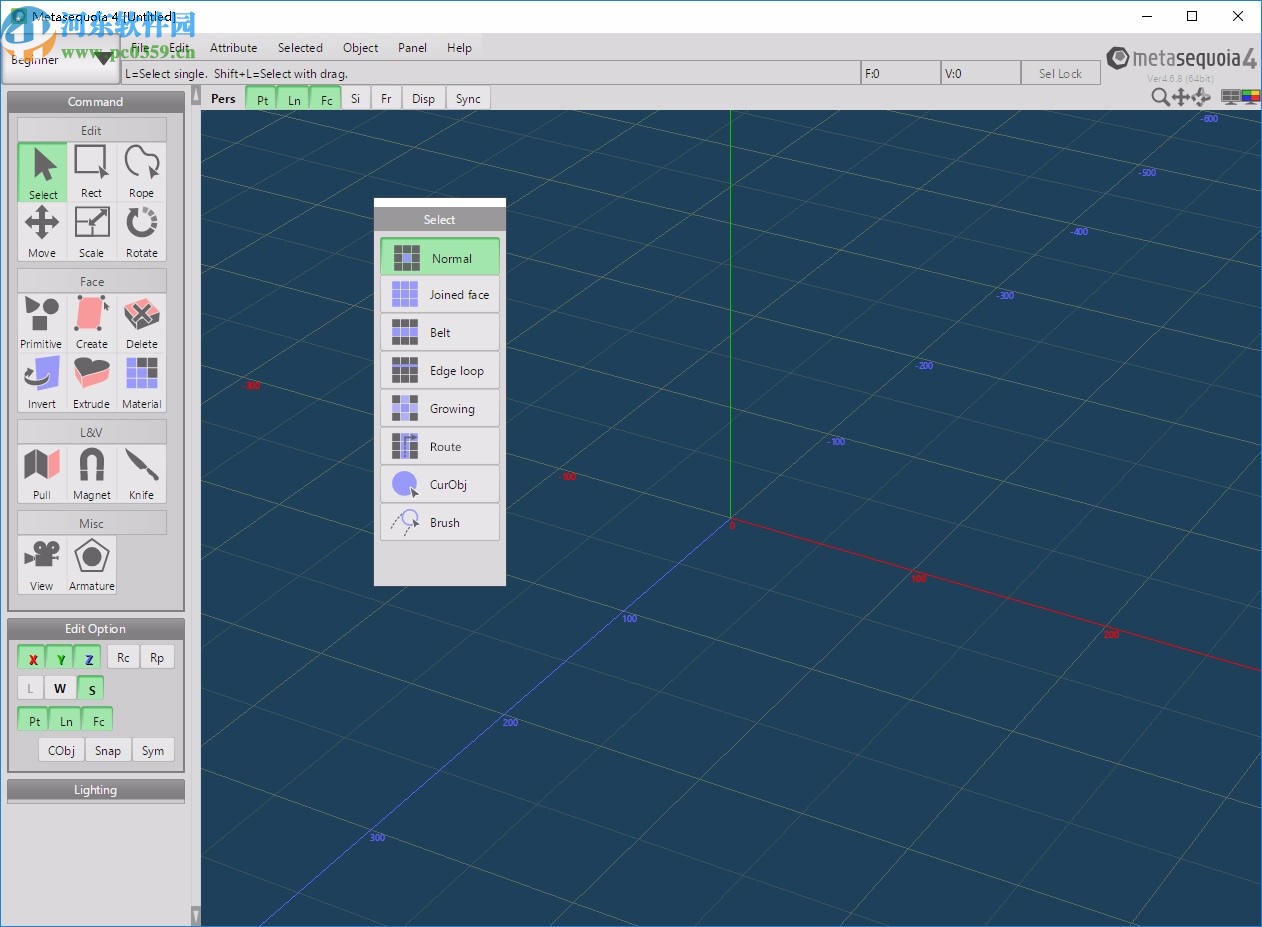Open the Object menu

tap(360, 48)
